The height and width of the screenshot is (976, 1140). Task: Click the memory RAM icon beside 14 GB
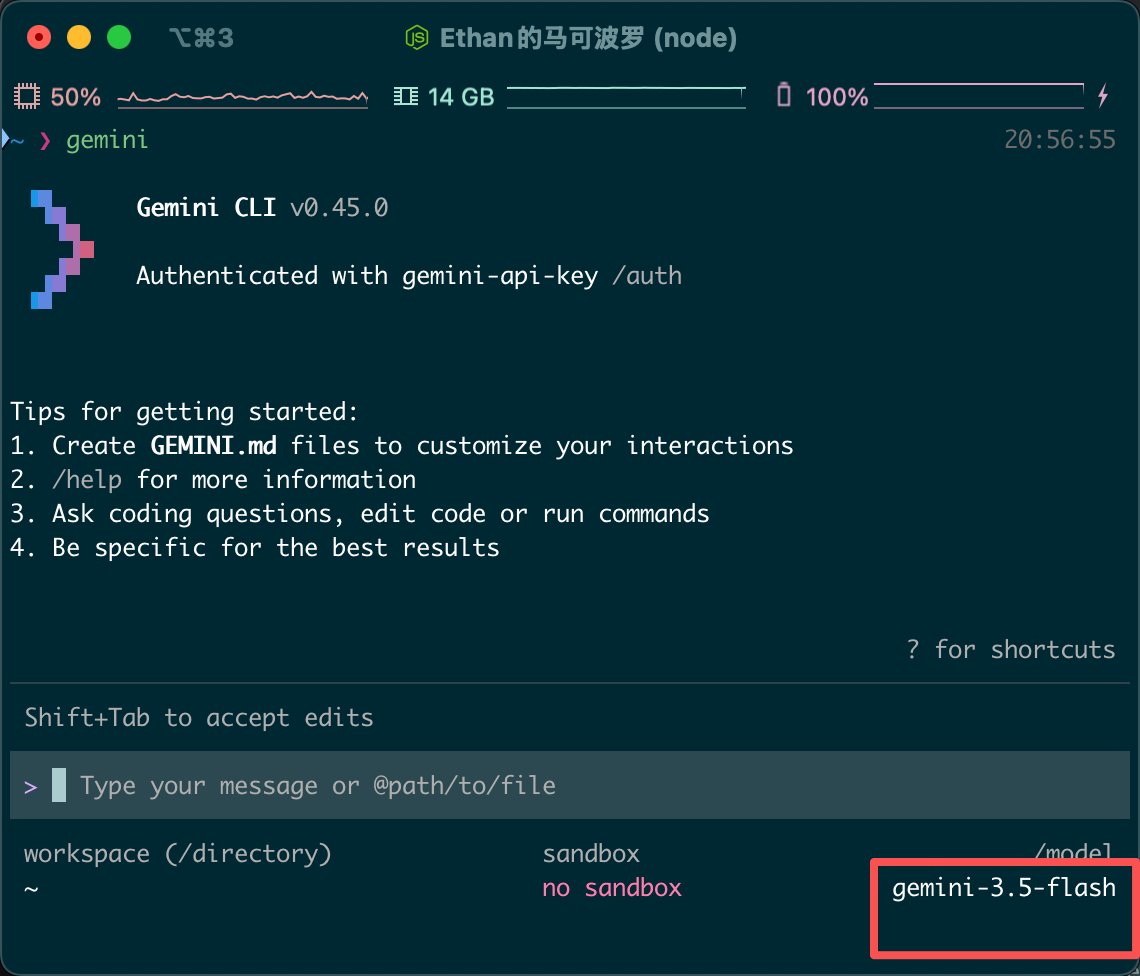406,96
